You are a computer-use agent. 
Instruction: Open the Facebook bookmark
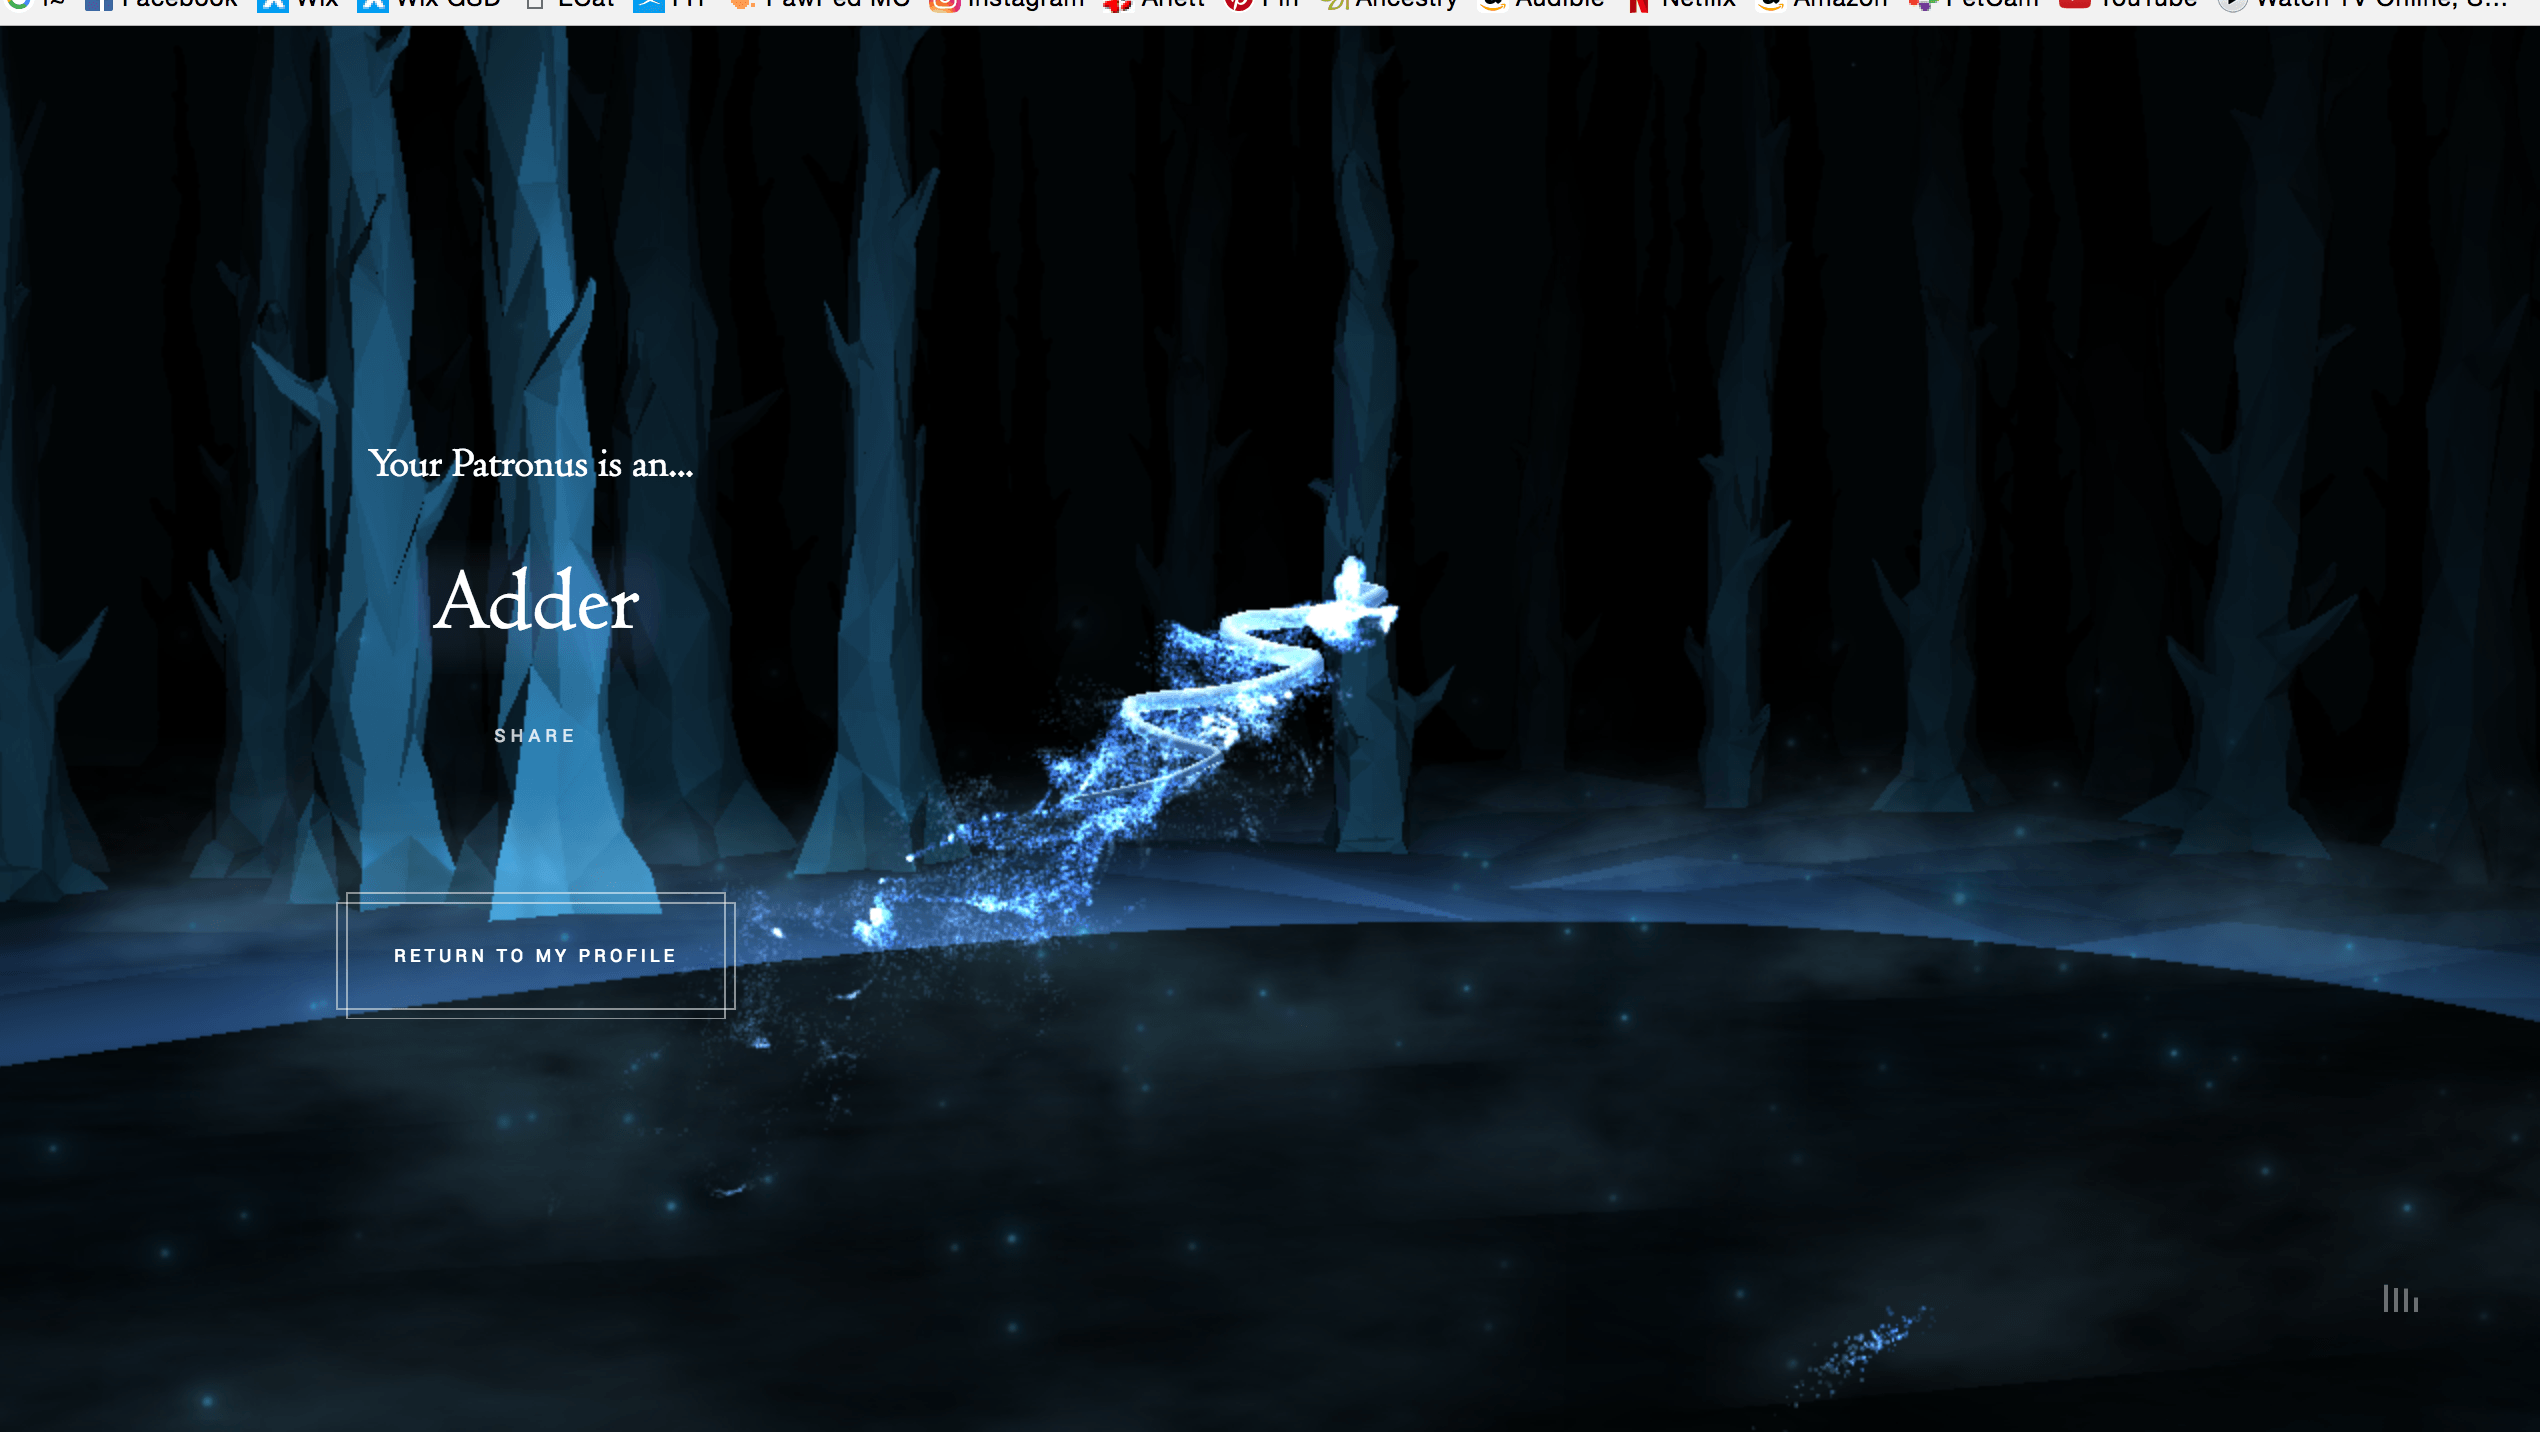pos(162,5)
